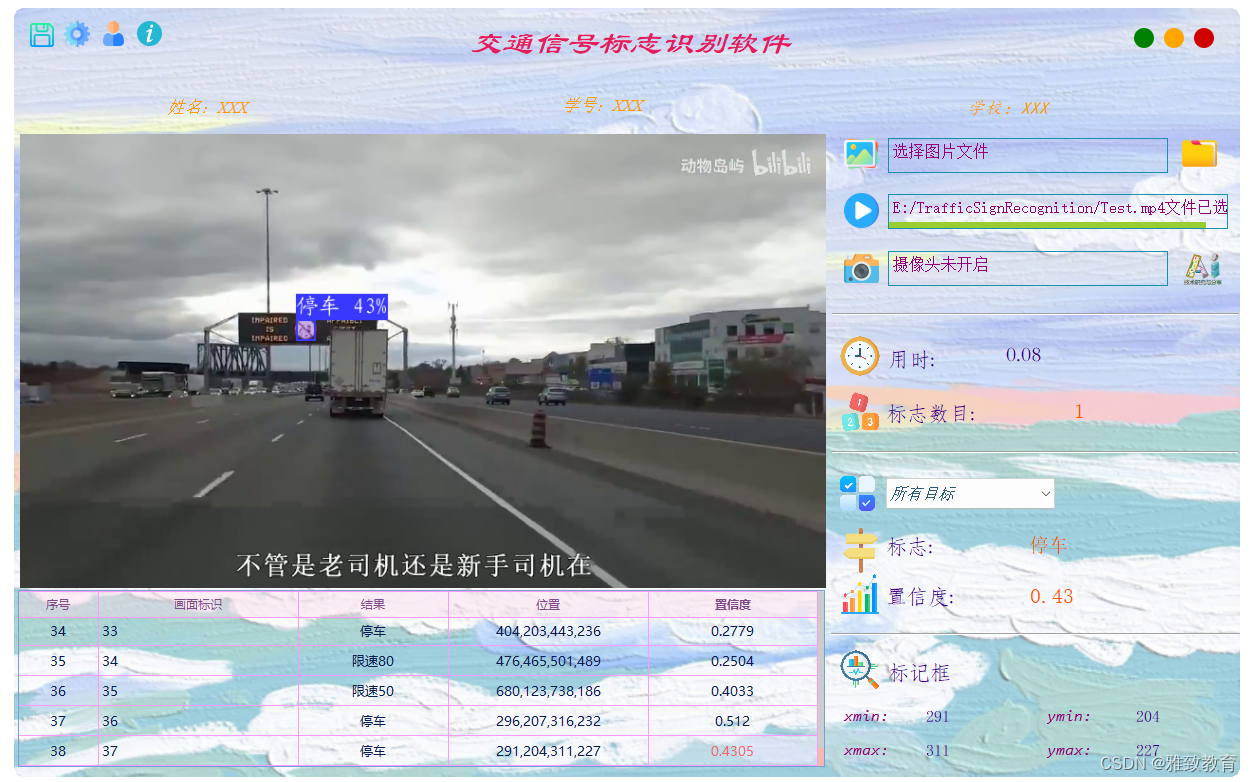
Task: Select table row with 序号 35
Action: 418,661
